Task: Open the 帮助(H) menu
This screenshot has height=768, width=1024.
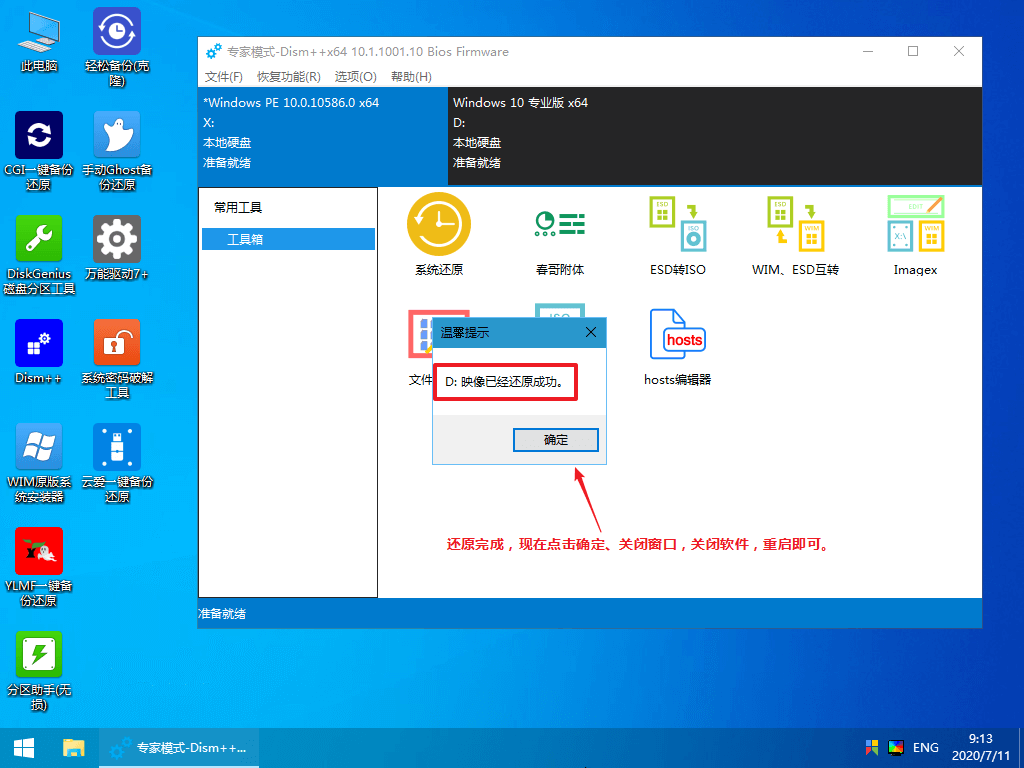Action: click(411, 77)
